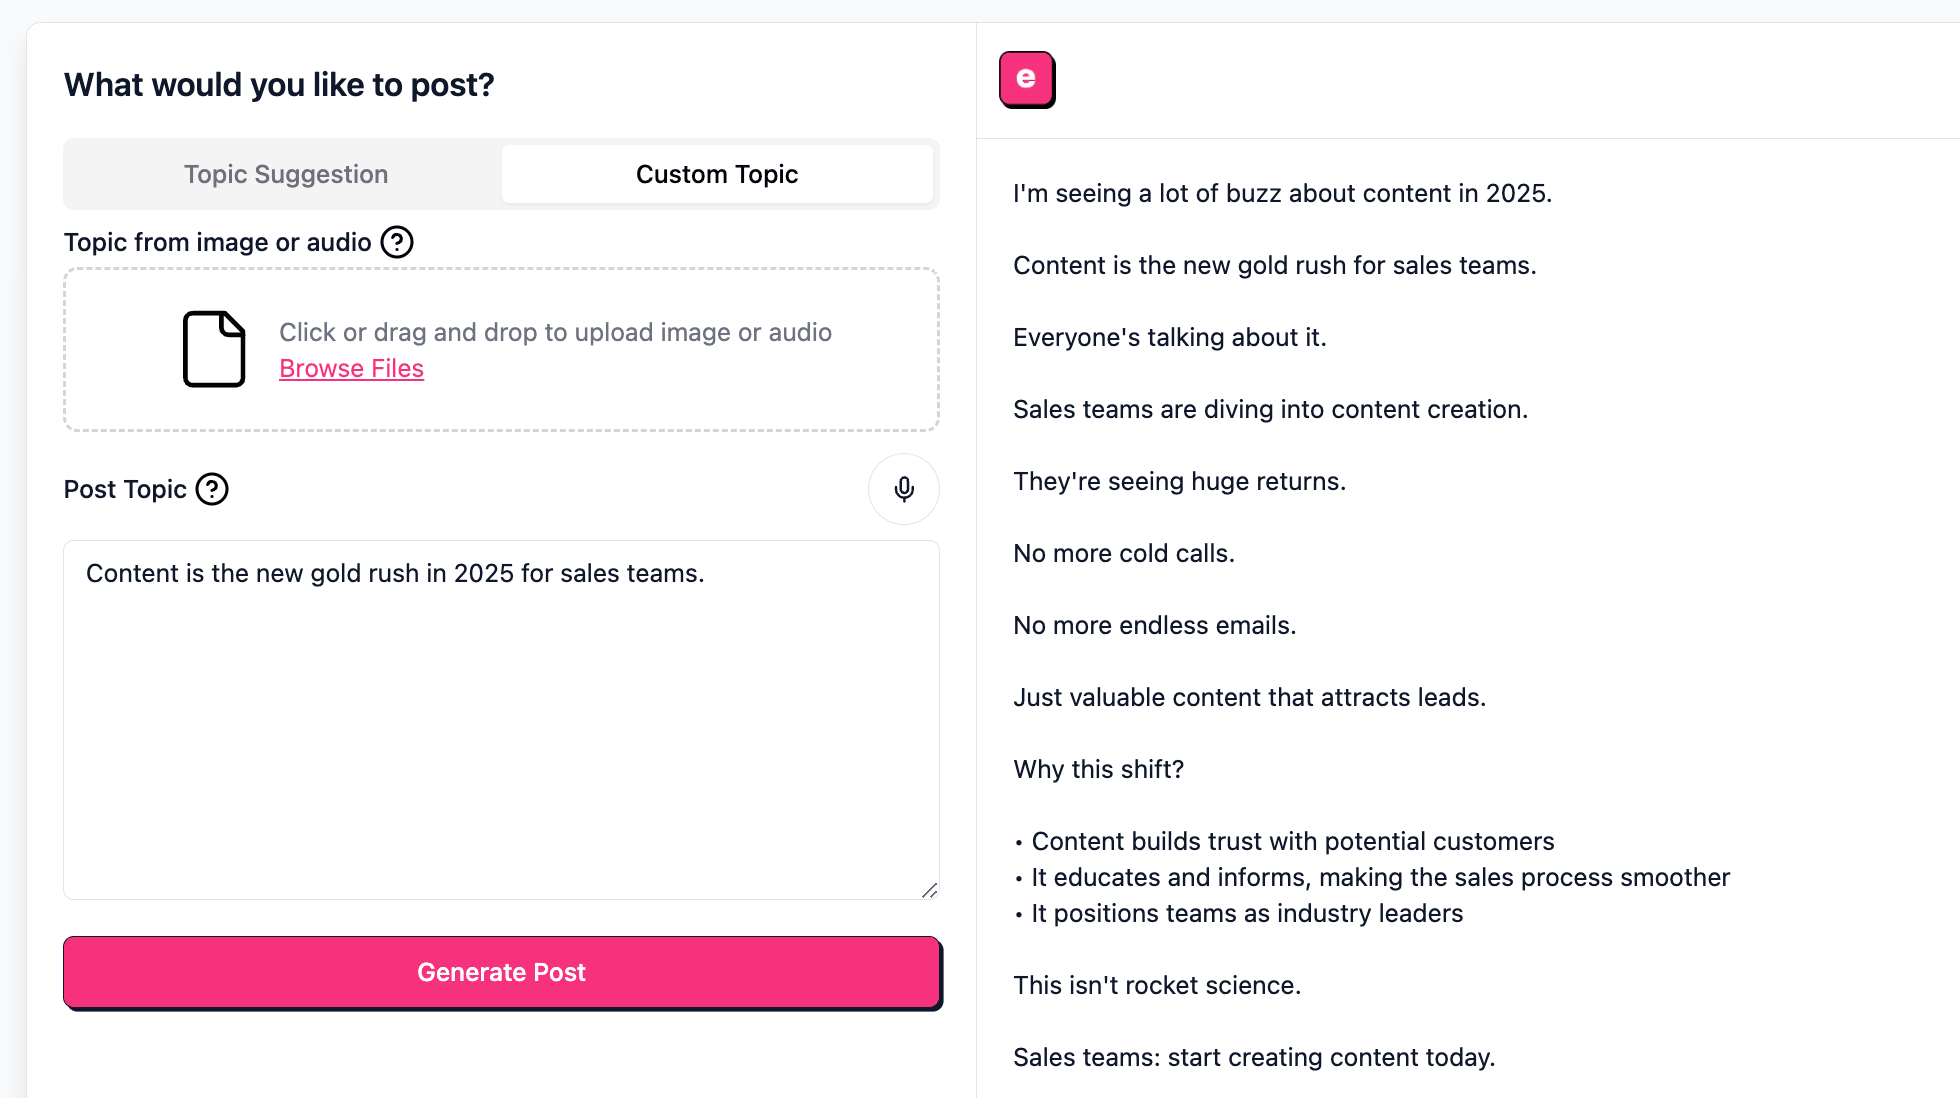Screen dimensions: 1960x1098
Task: Click 'Sales teams: start creating content today' line
Action: click(x=1254, y=1057)
